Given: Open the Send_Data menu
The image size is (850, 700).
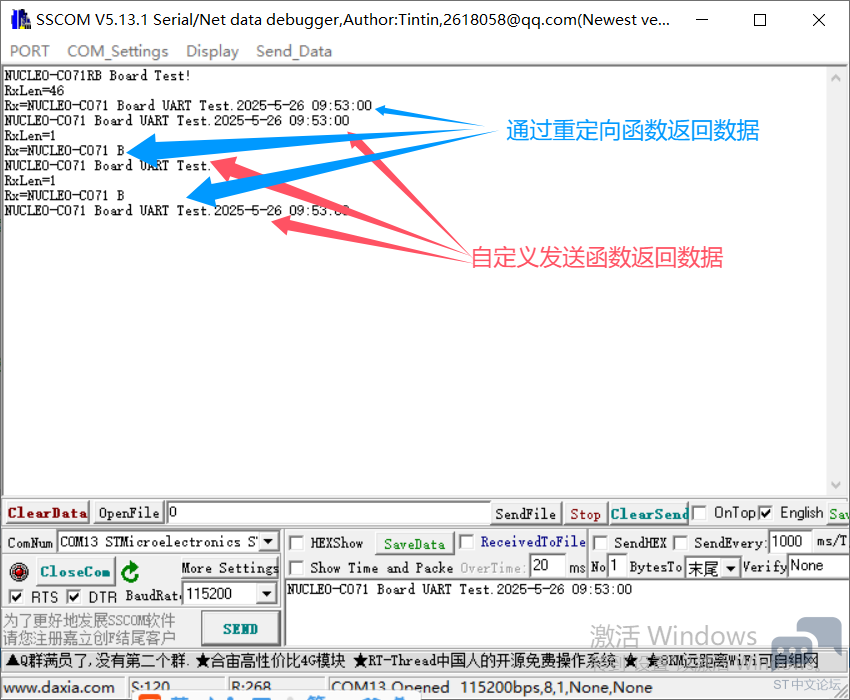Looking at the screenshot, I should (294, 51).
